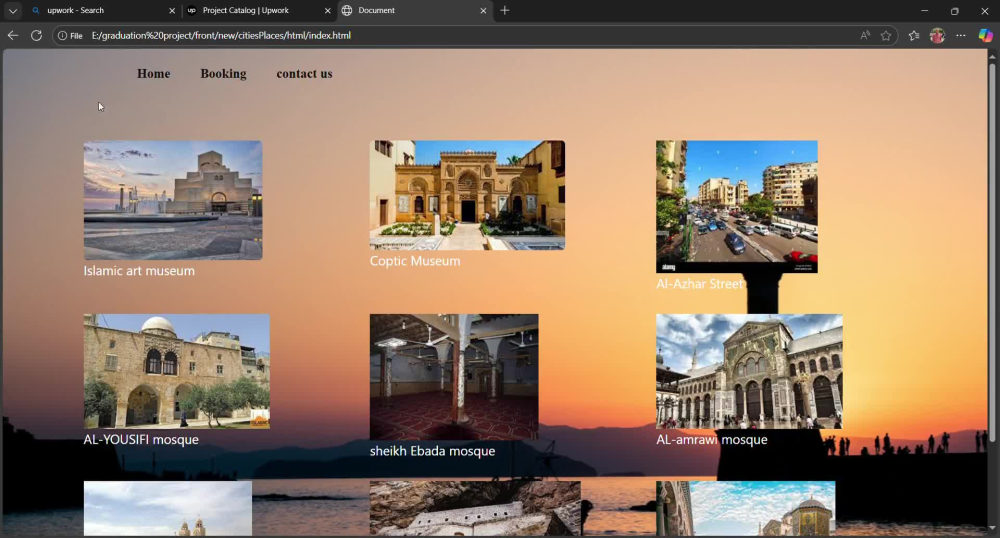
Task: Expand the tab actions dropdown chevron
Action: [x=13, y=11]
